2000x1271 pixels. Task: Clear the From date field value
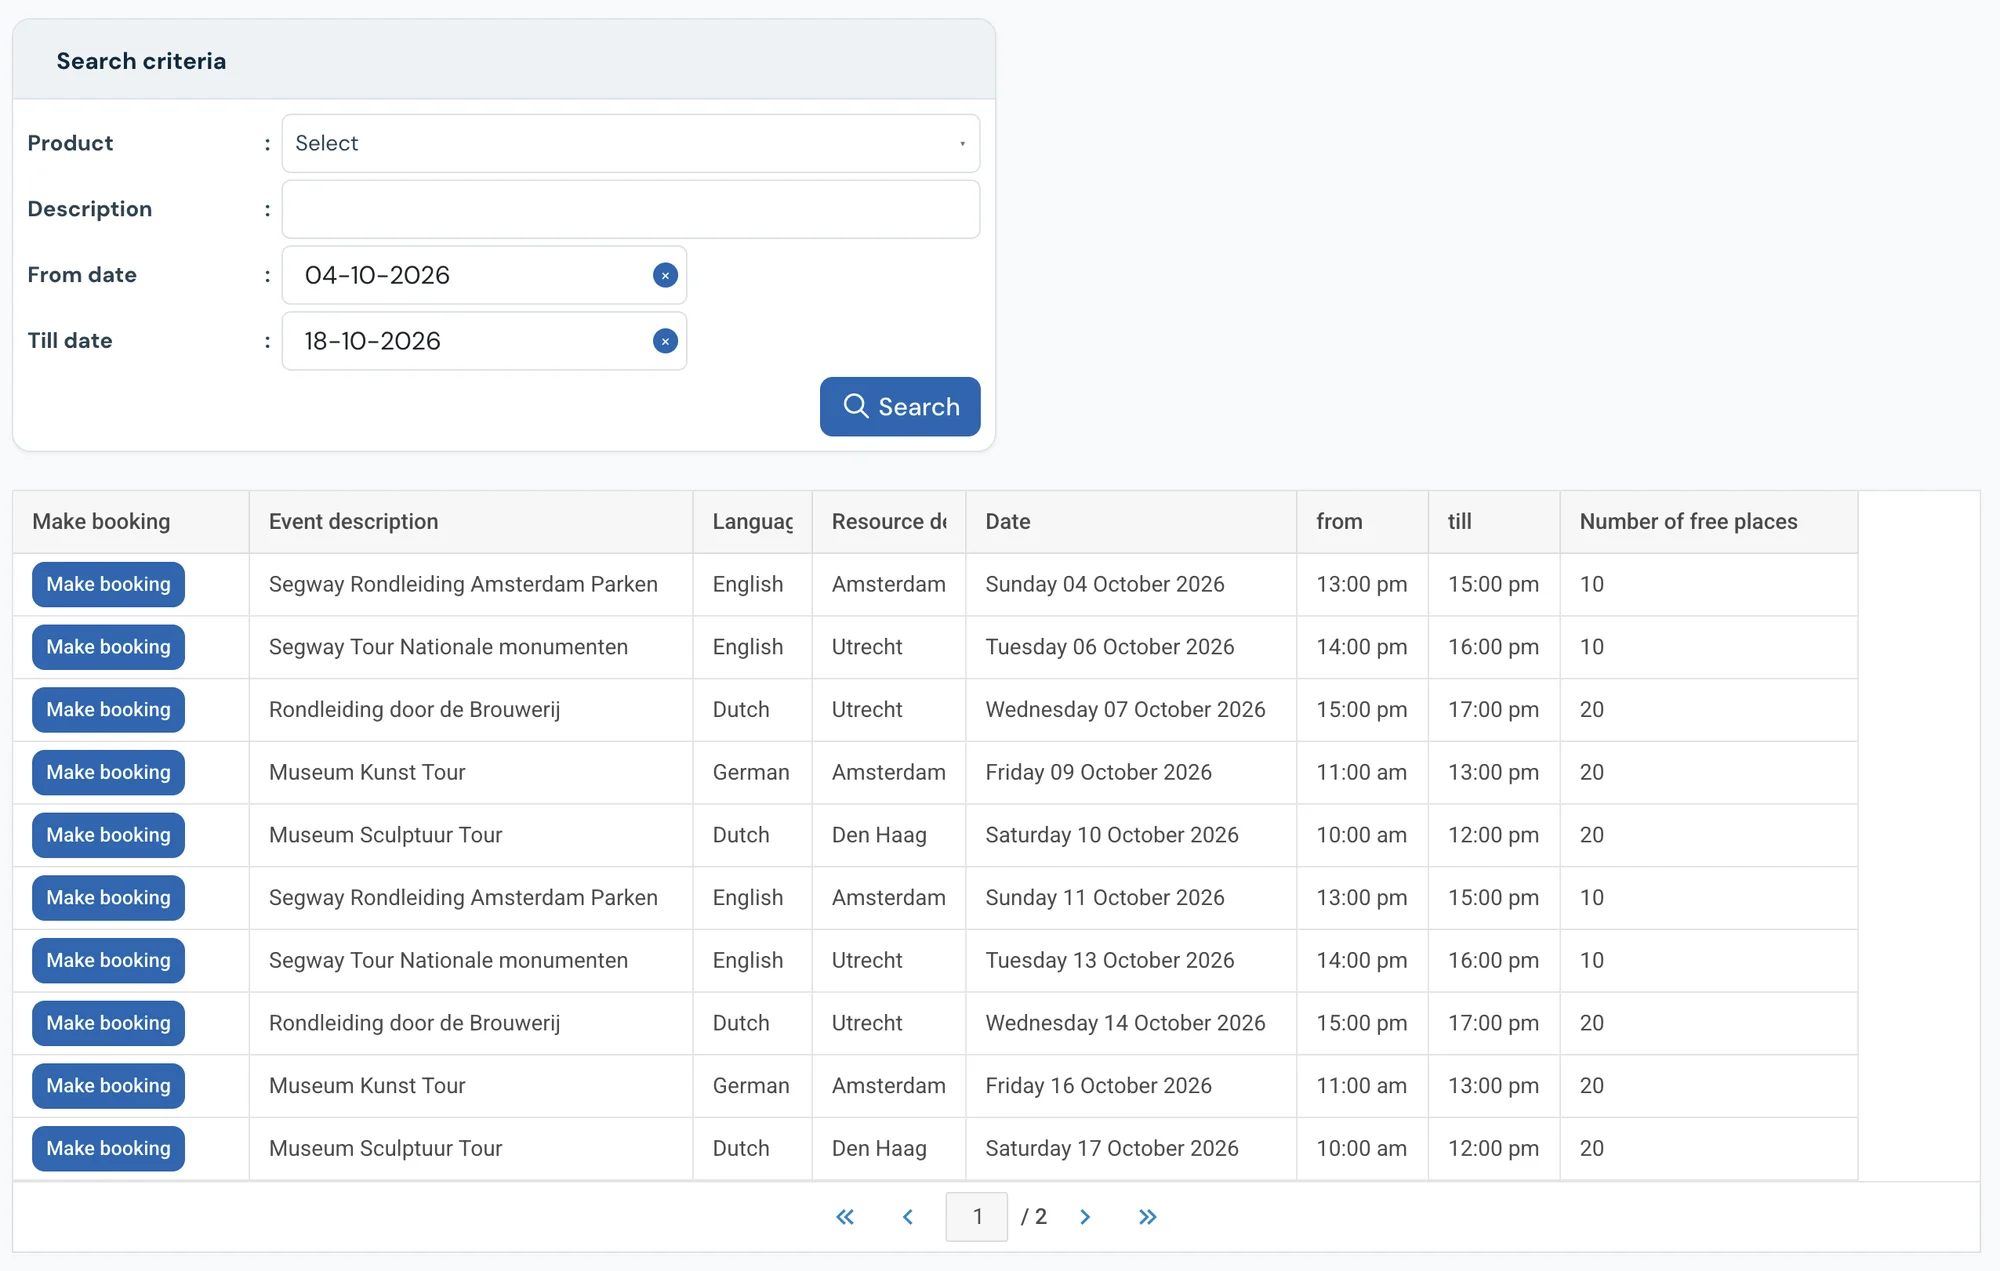(x=665, y=275)
